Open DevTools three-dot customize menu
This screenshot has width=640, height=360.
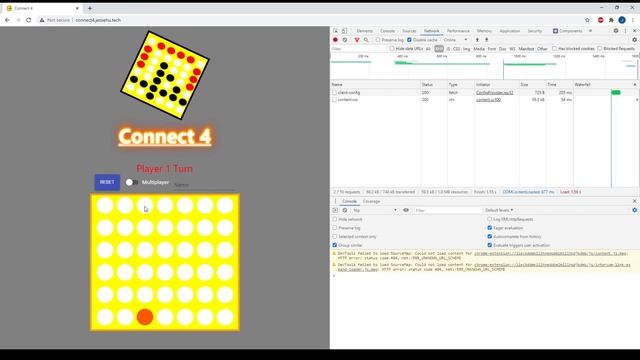(x=625, y=31)
